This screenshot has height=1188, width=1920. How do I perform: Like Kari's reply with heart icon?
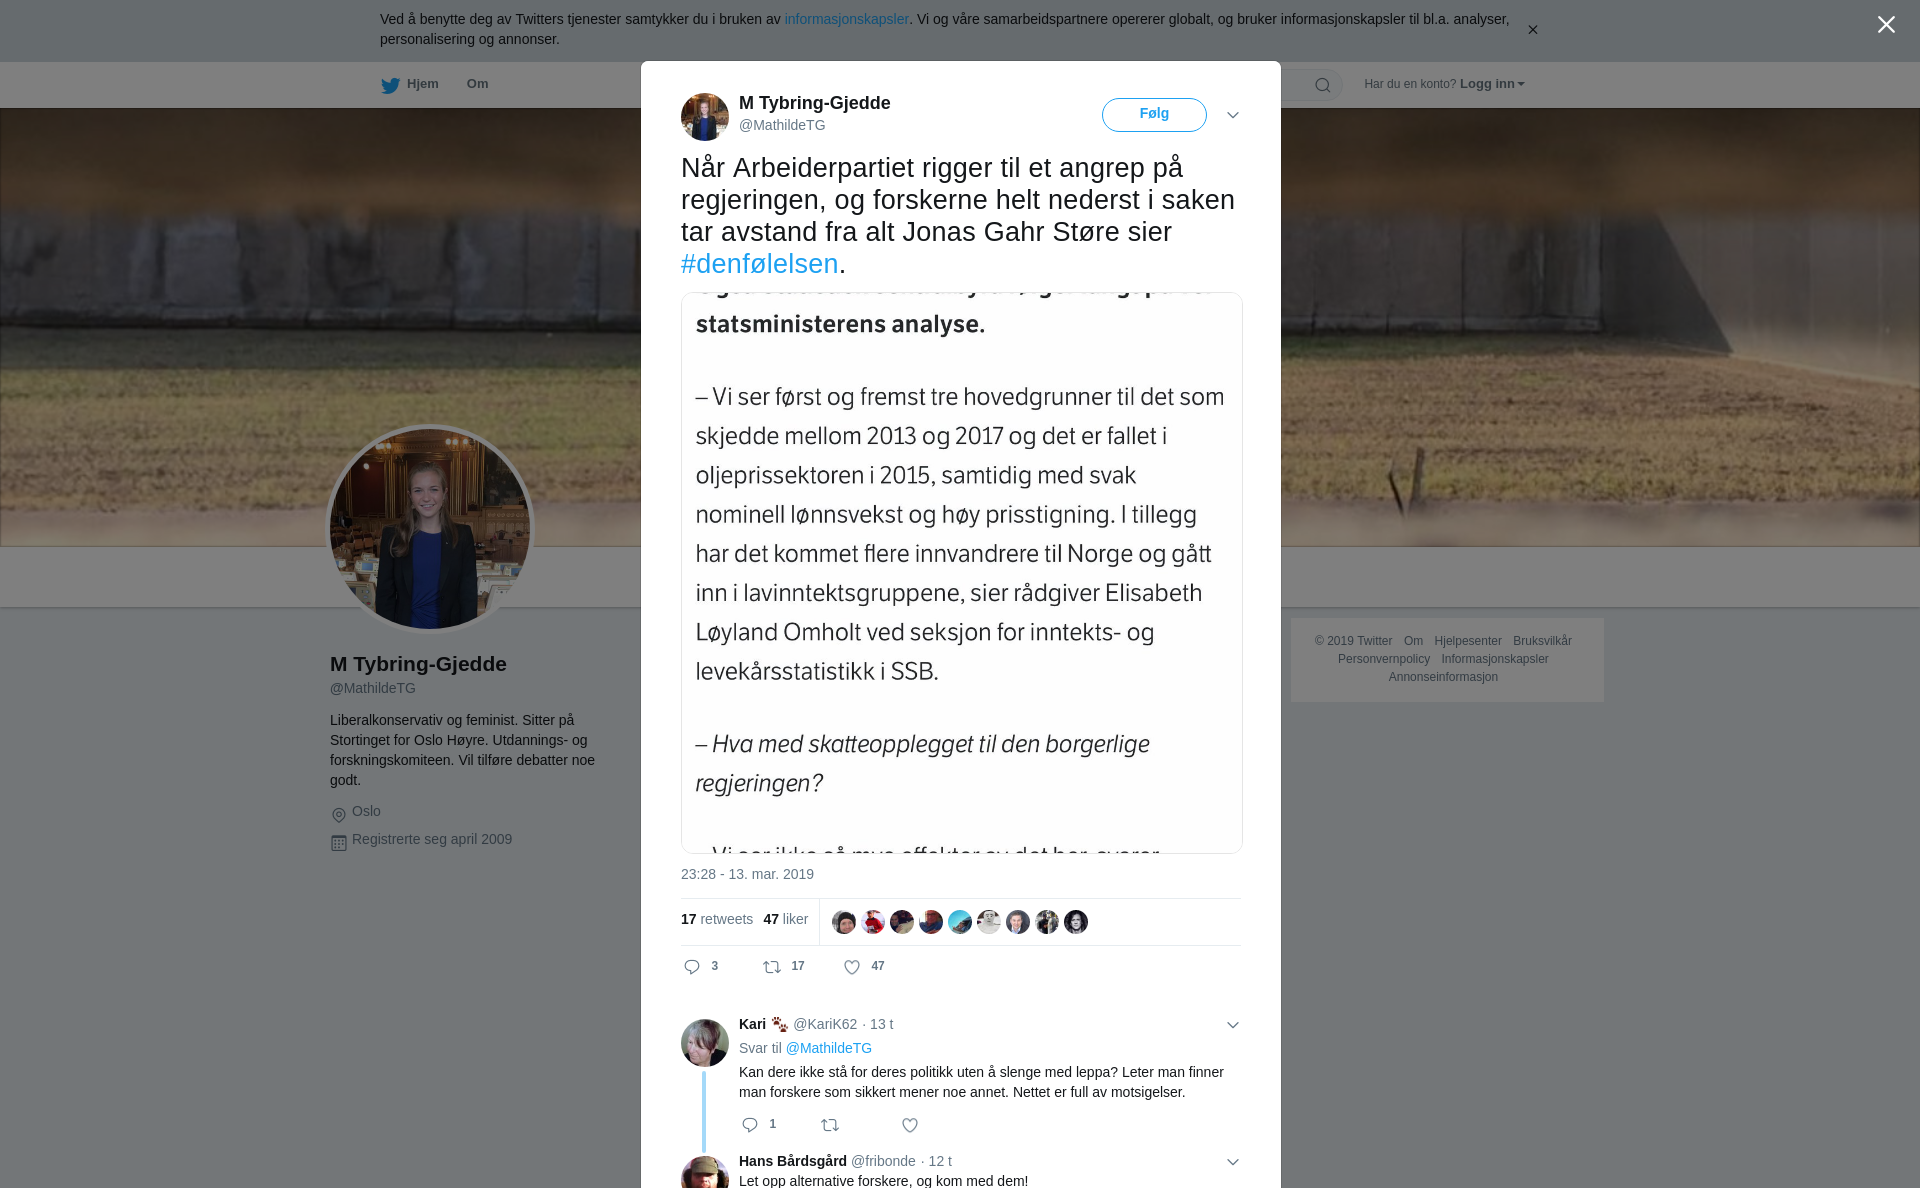(910, 1125)
